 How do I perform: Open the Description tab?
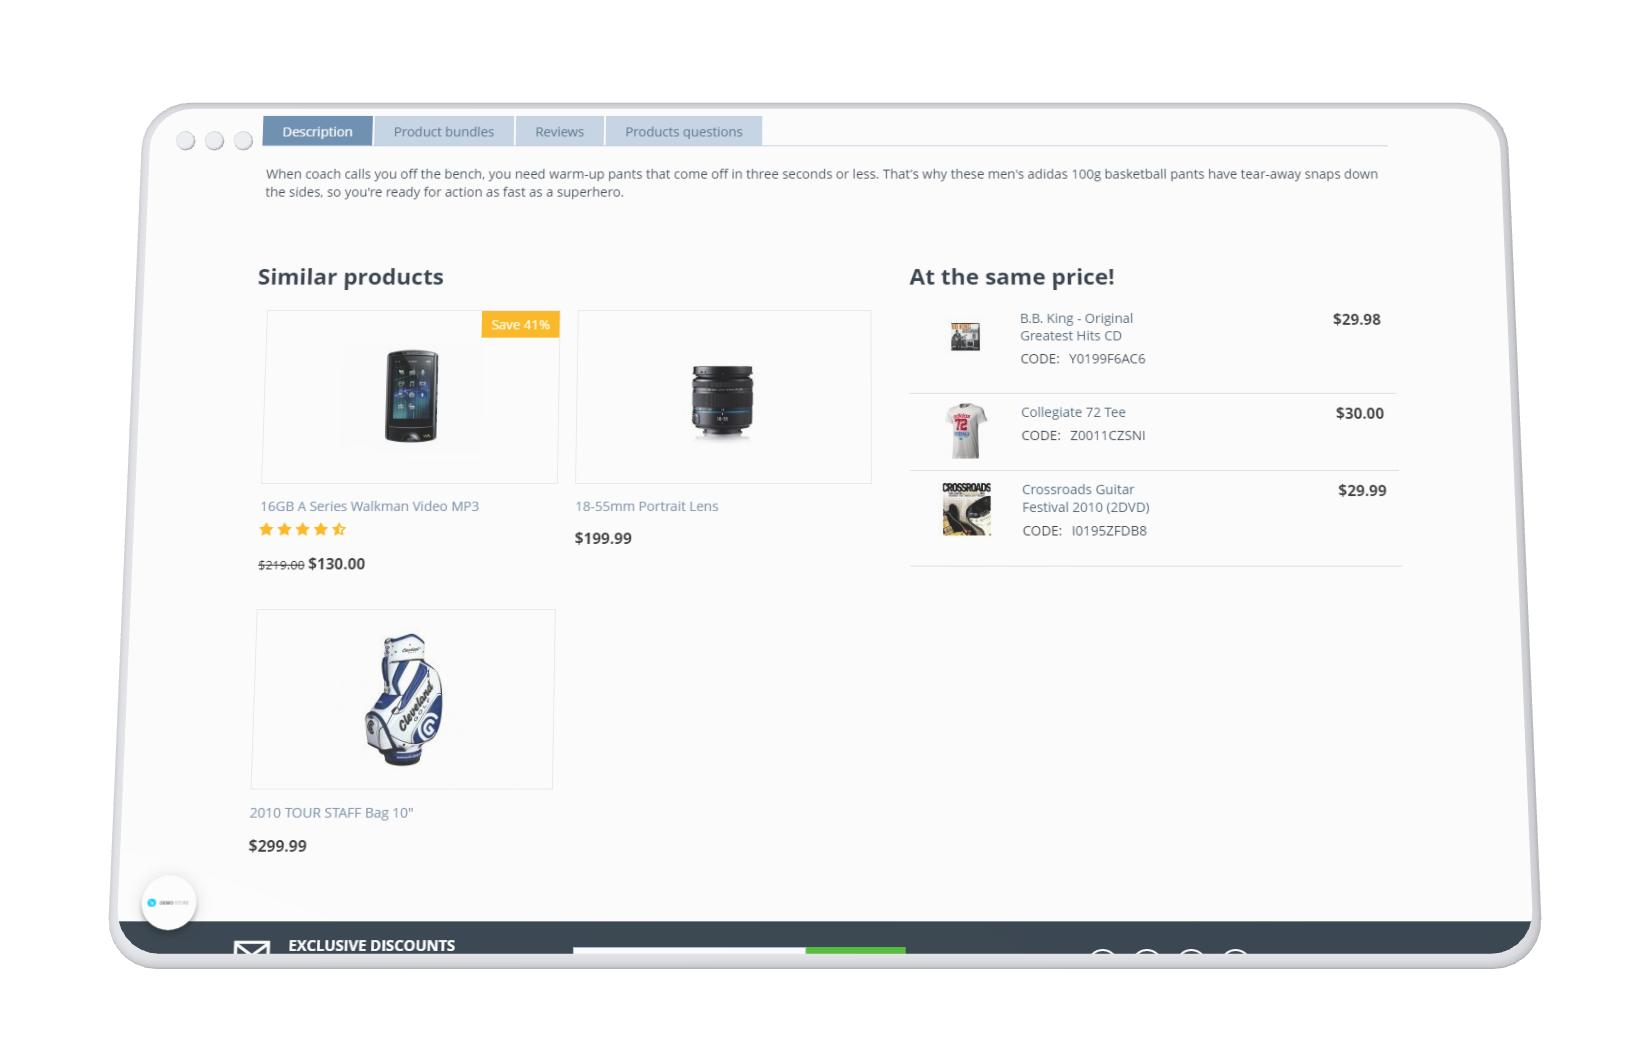(317, 131)
